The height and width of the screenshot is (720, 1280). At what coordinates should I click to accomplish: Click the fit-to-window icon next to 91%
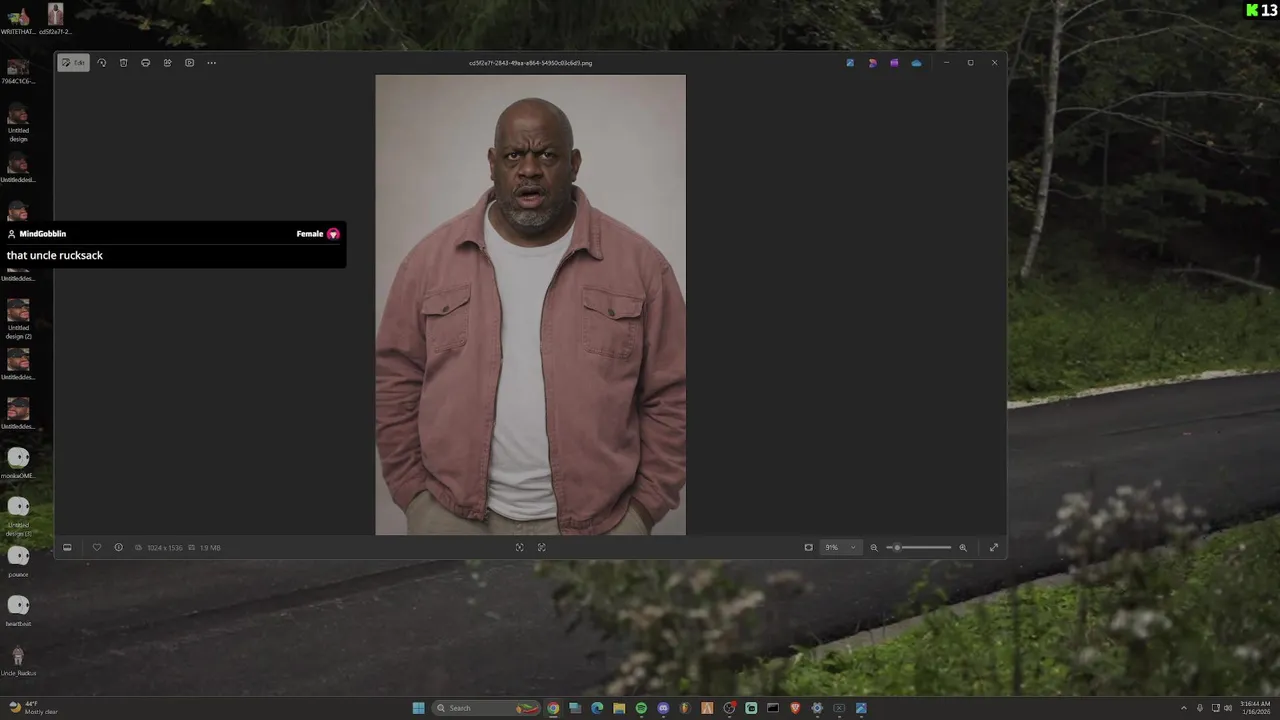tap(809, 547)
